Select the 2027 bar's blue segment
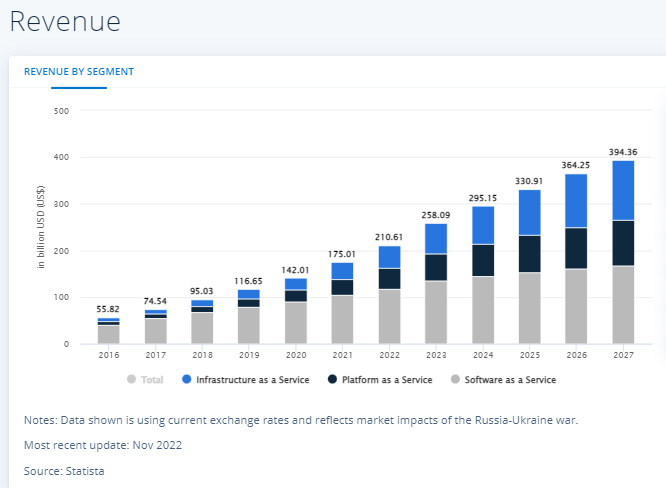 (623, 190)
